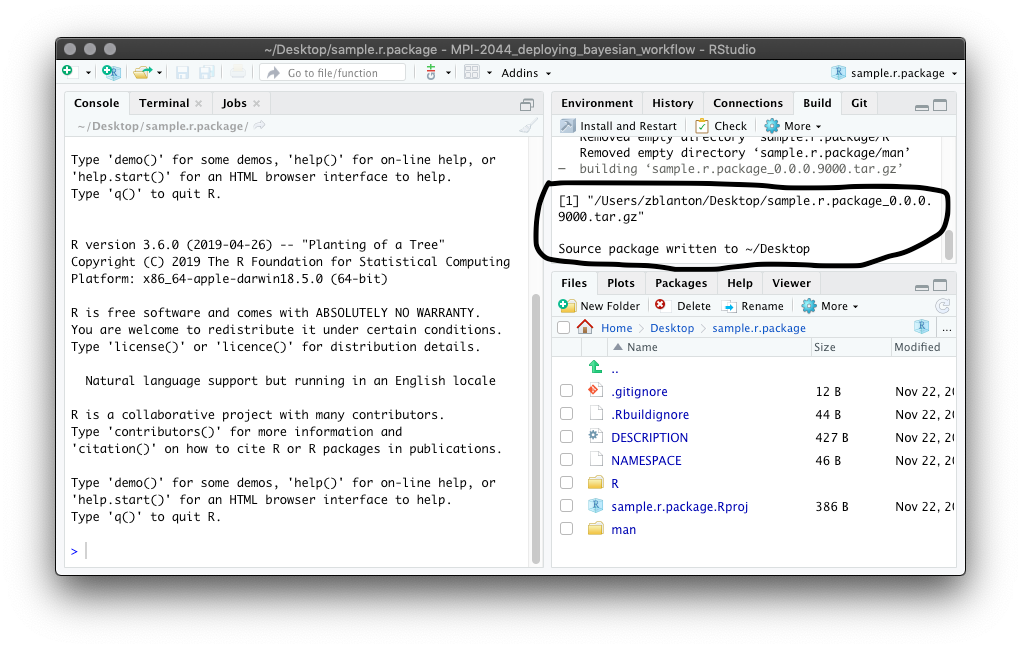Click the Create a Project icon
The image size is (1021, 649).
pyautogui.click(x=111, y=72)
